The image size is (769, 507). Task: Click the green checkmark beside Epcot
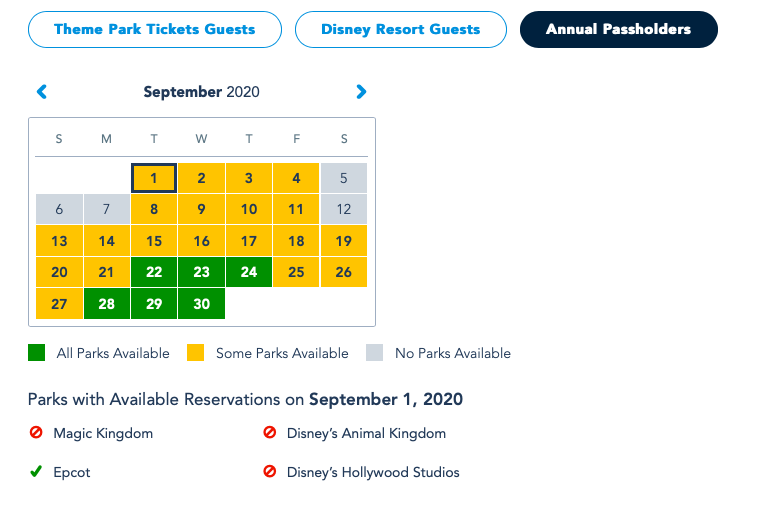(36, 472)
